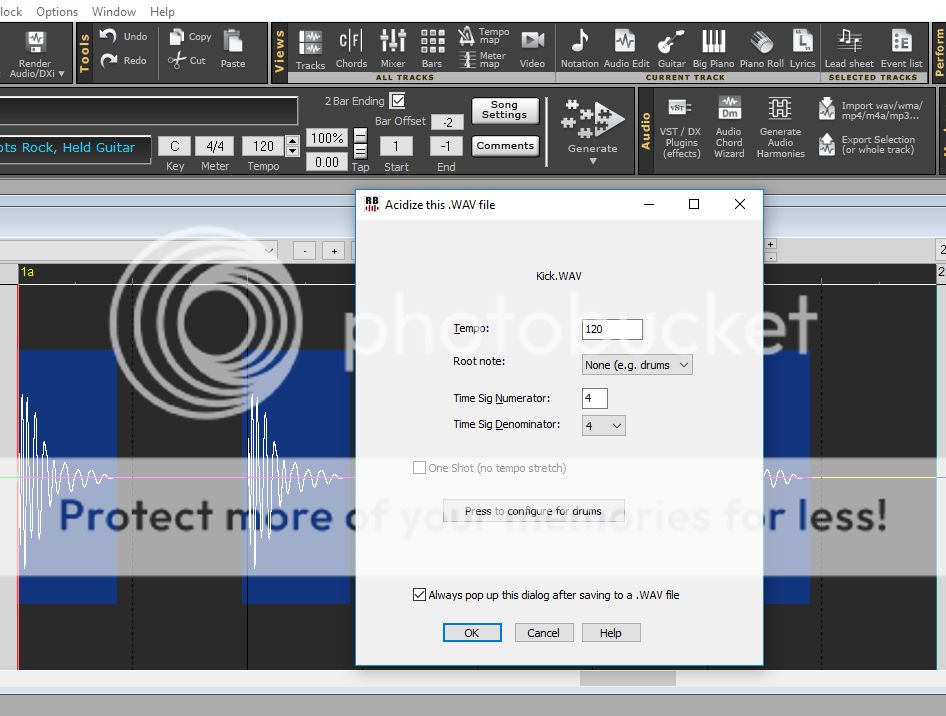The height and width of the screenshot is (716, 946).
Task: Click the main toolbar Tempo value 120
Action: 263,146
